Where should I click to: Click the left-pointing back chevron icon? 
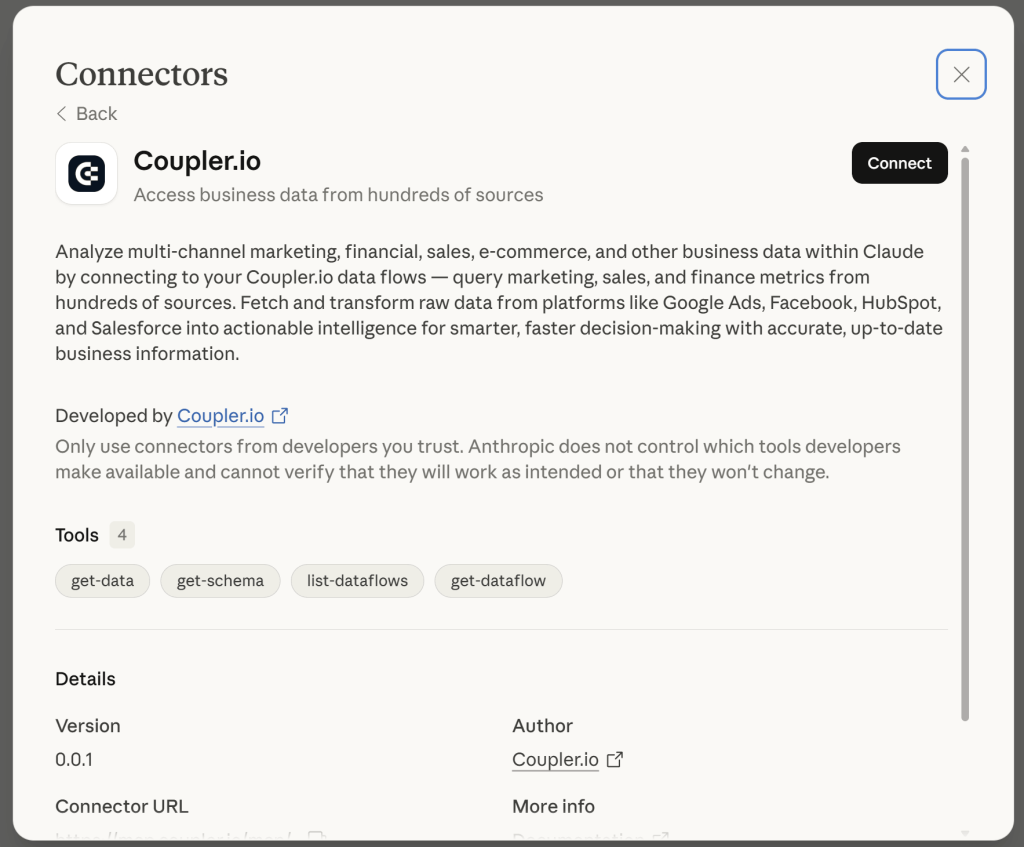coord(61,113)
